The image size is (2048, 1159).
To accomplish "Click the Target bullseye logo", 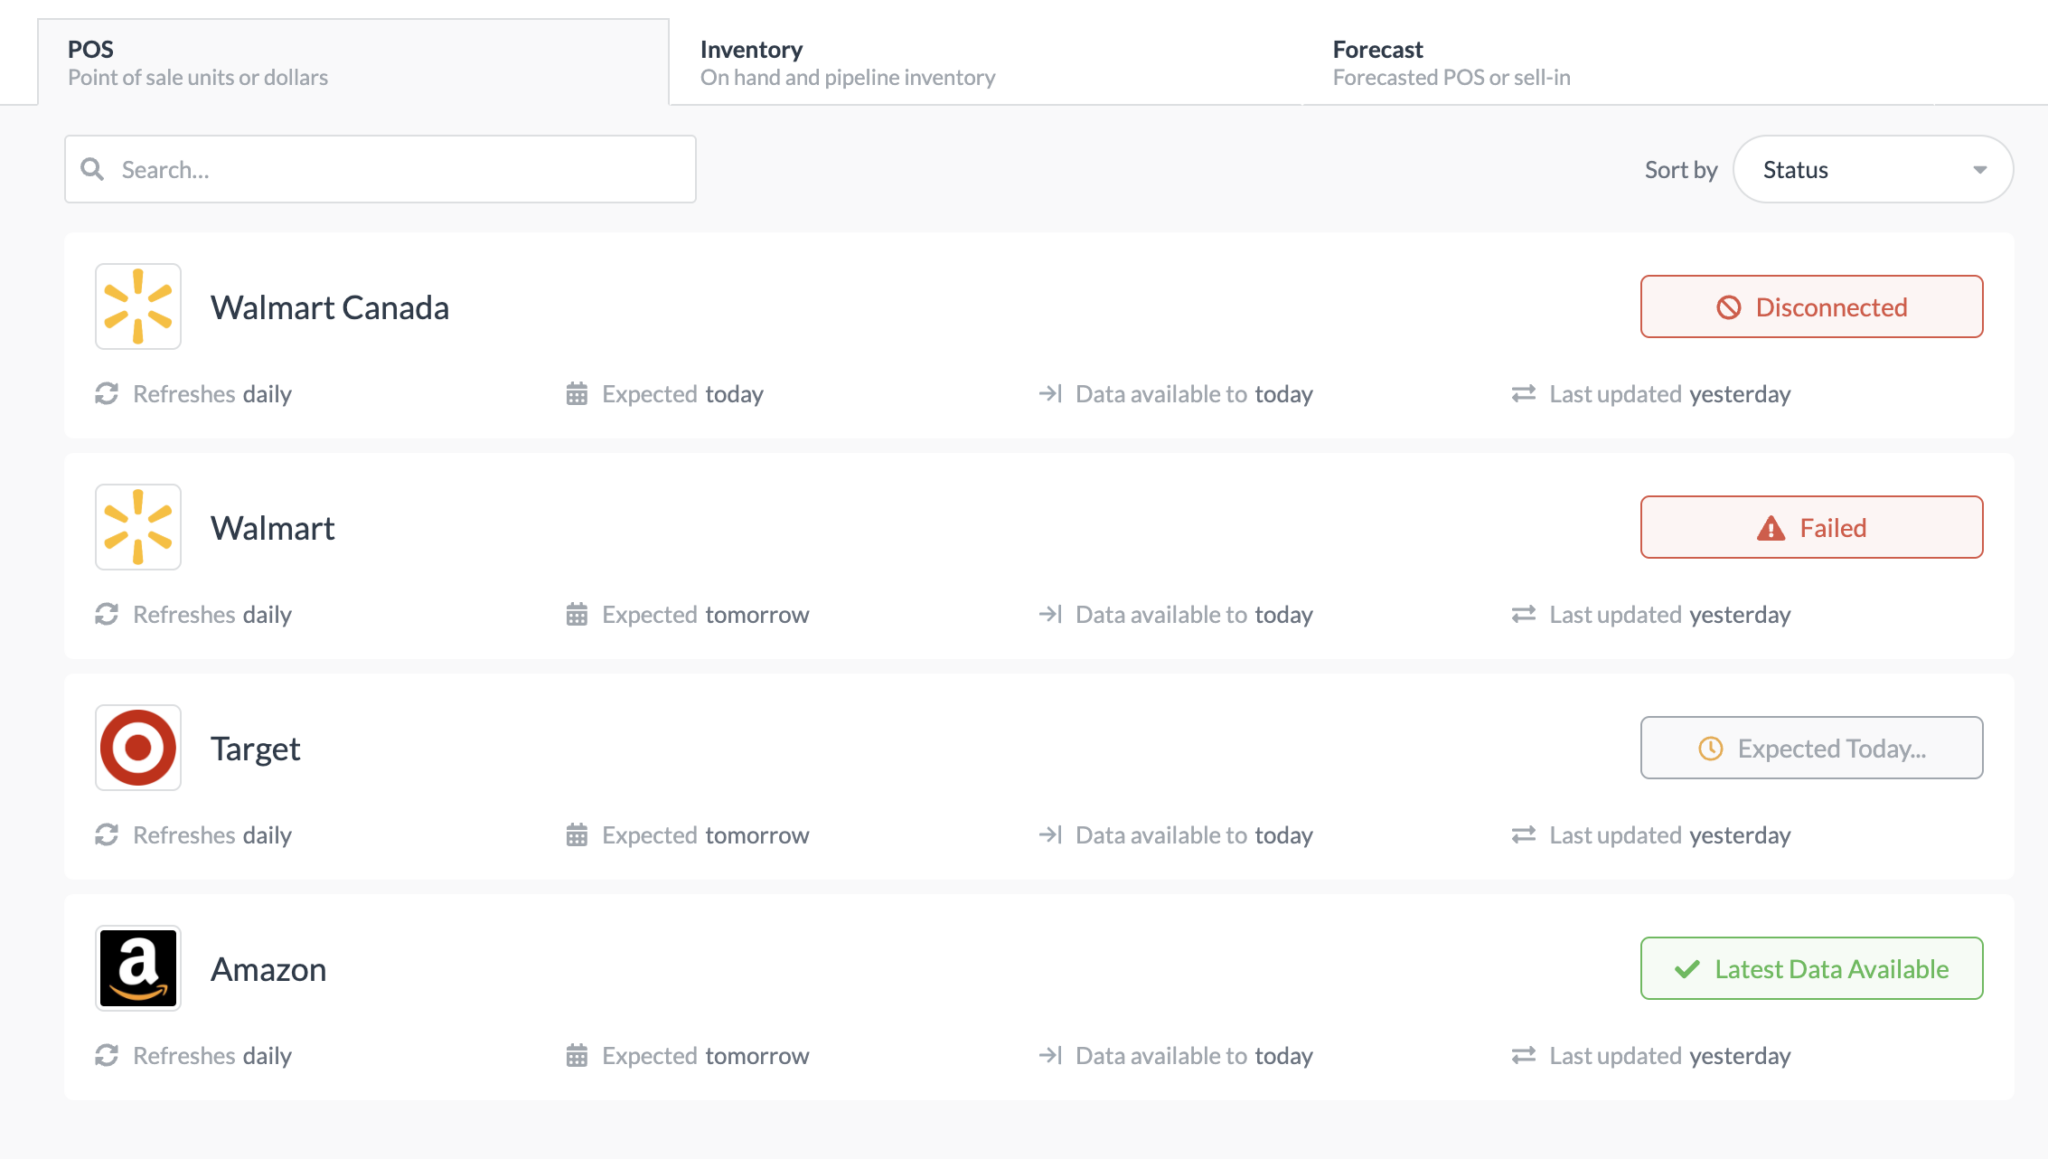I will 138,748.
